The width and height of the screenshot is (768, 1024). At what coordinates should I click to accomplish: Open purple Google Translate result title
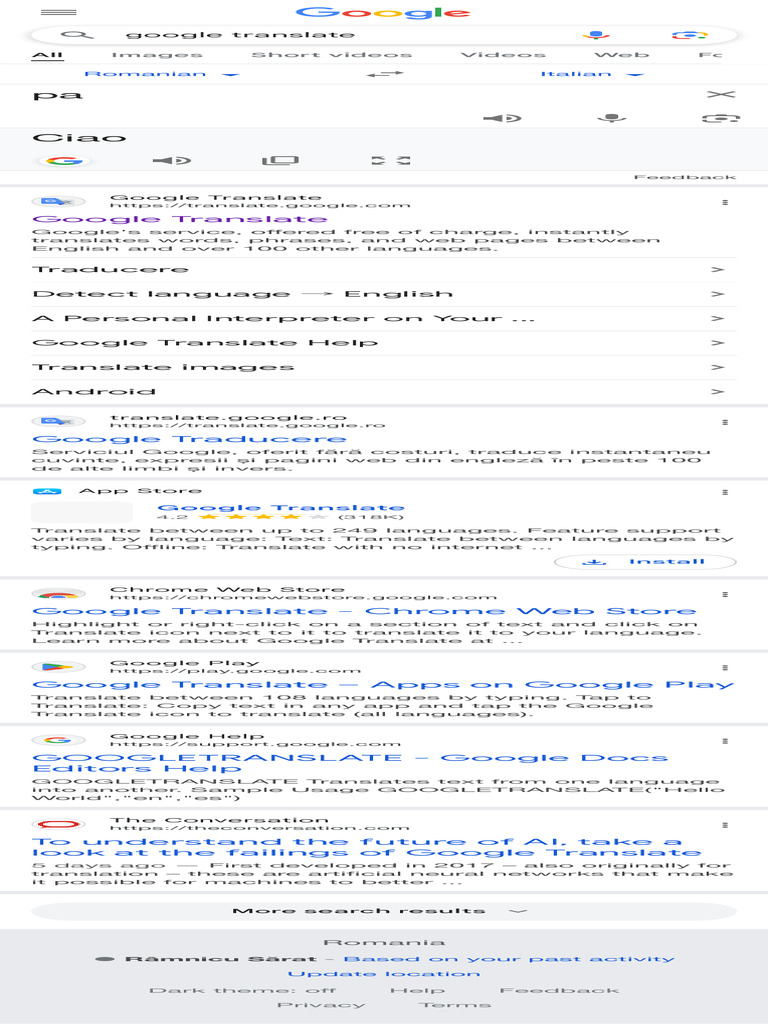point(180,219)
